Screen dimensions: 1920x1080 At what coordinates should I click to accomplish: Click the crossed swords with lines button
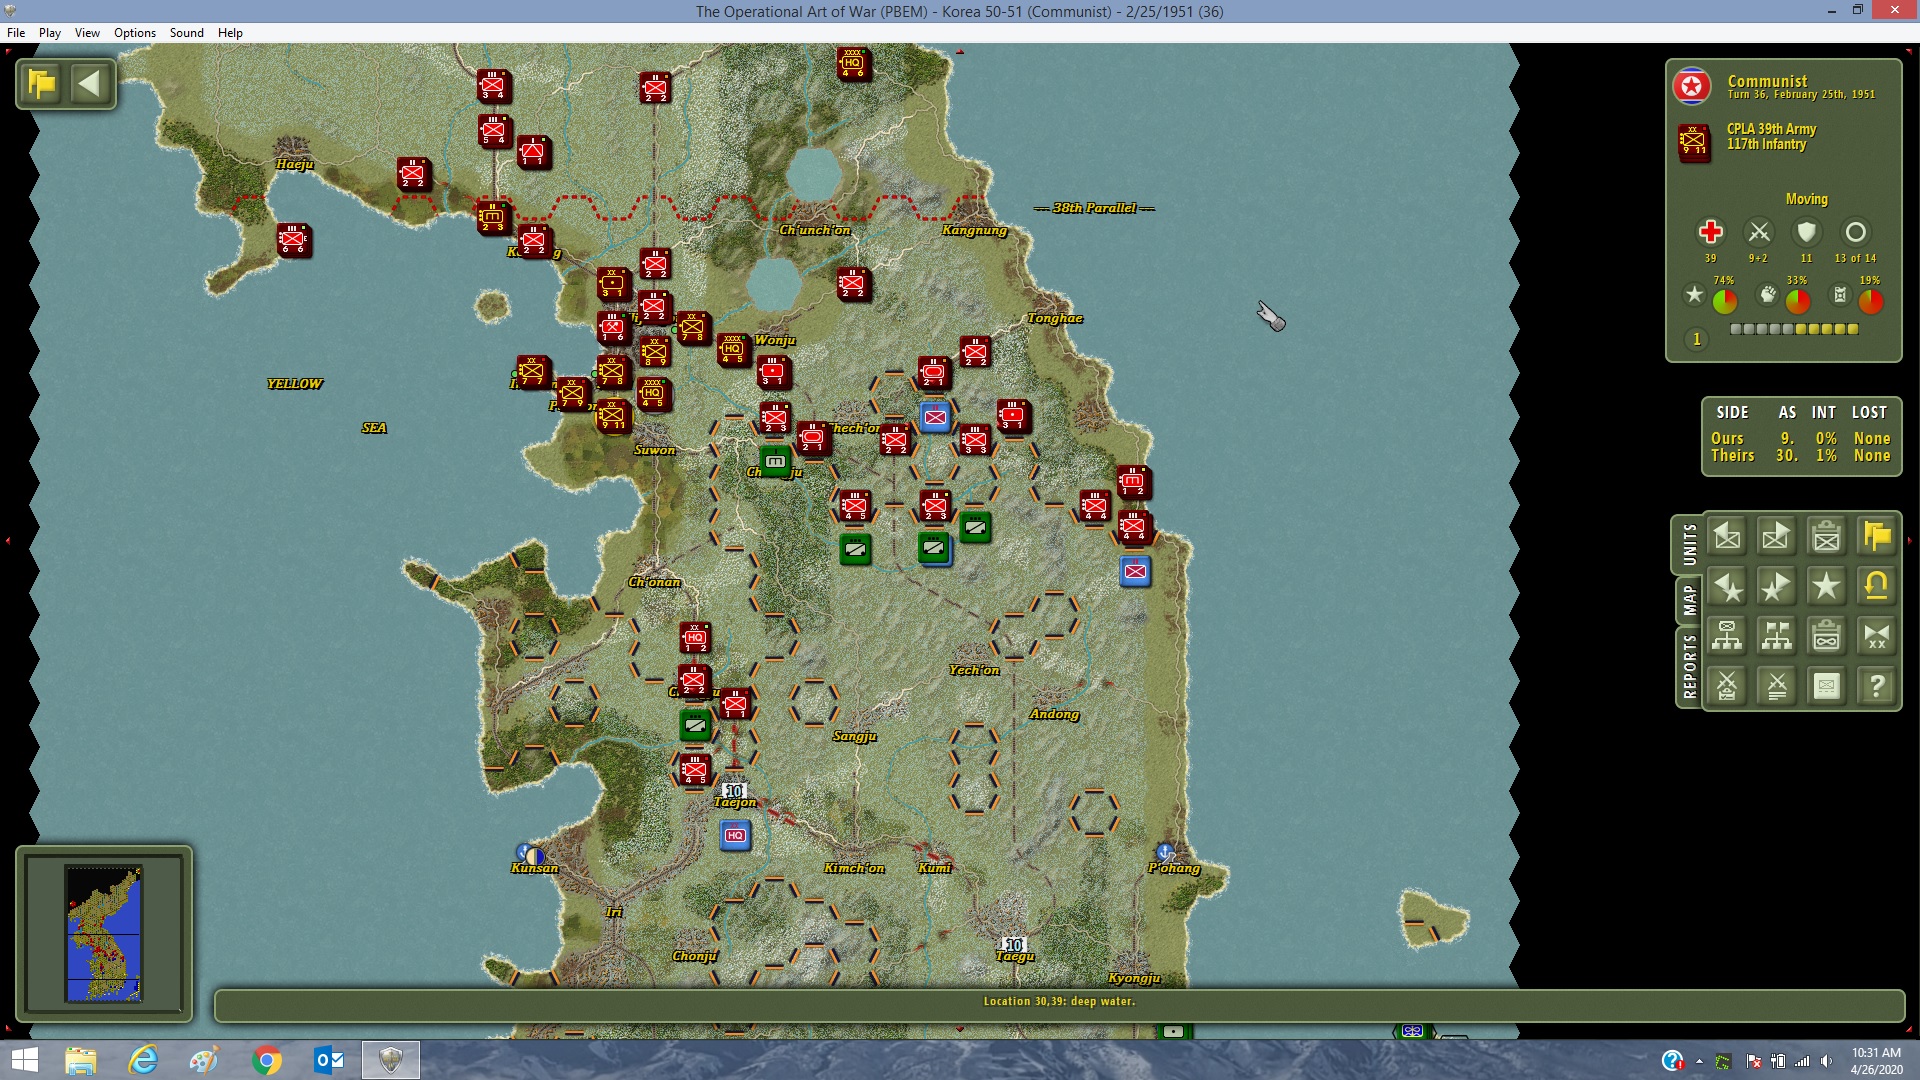point(1777,686)
